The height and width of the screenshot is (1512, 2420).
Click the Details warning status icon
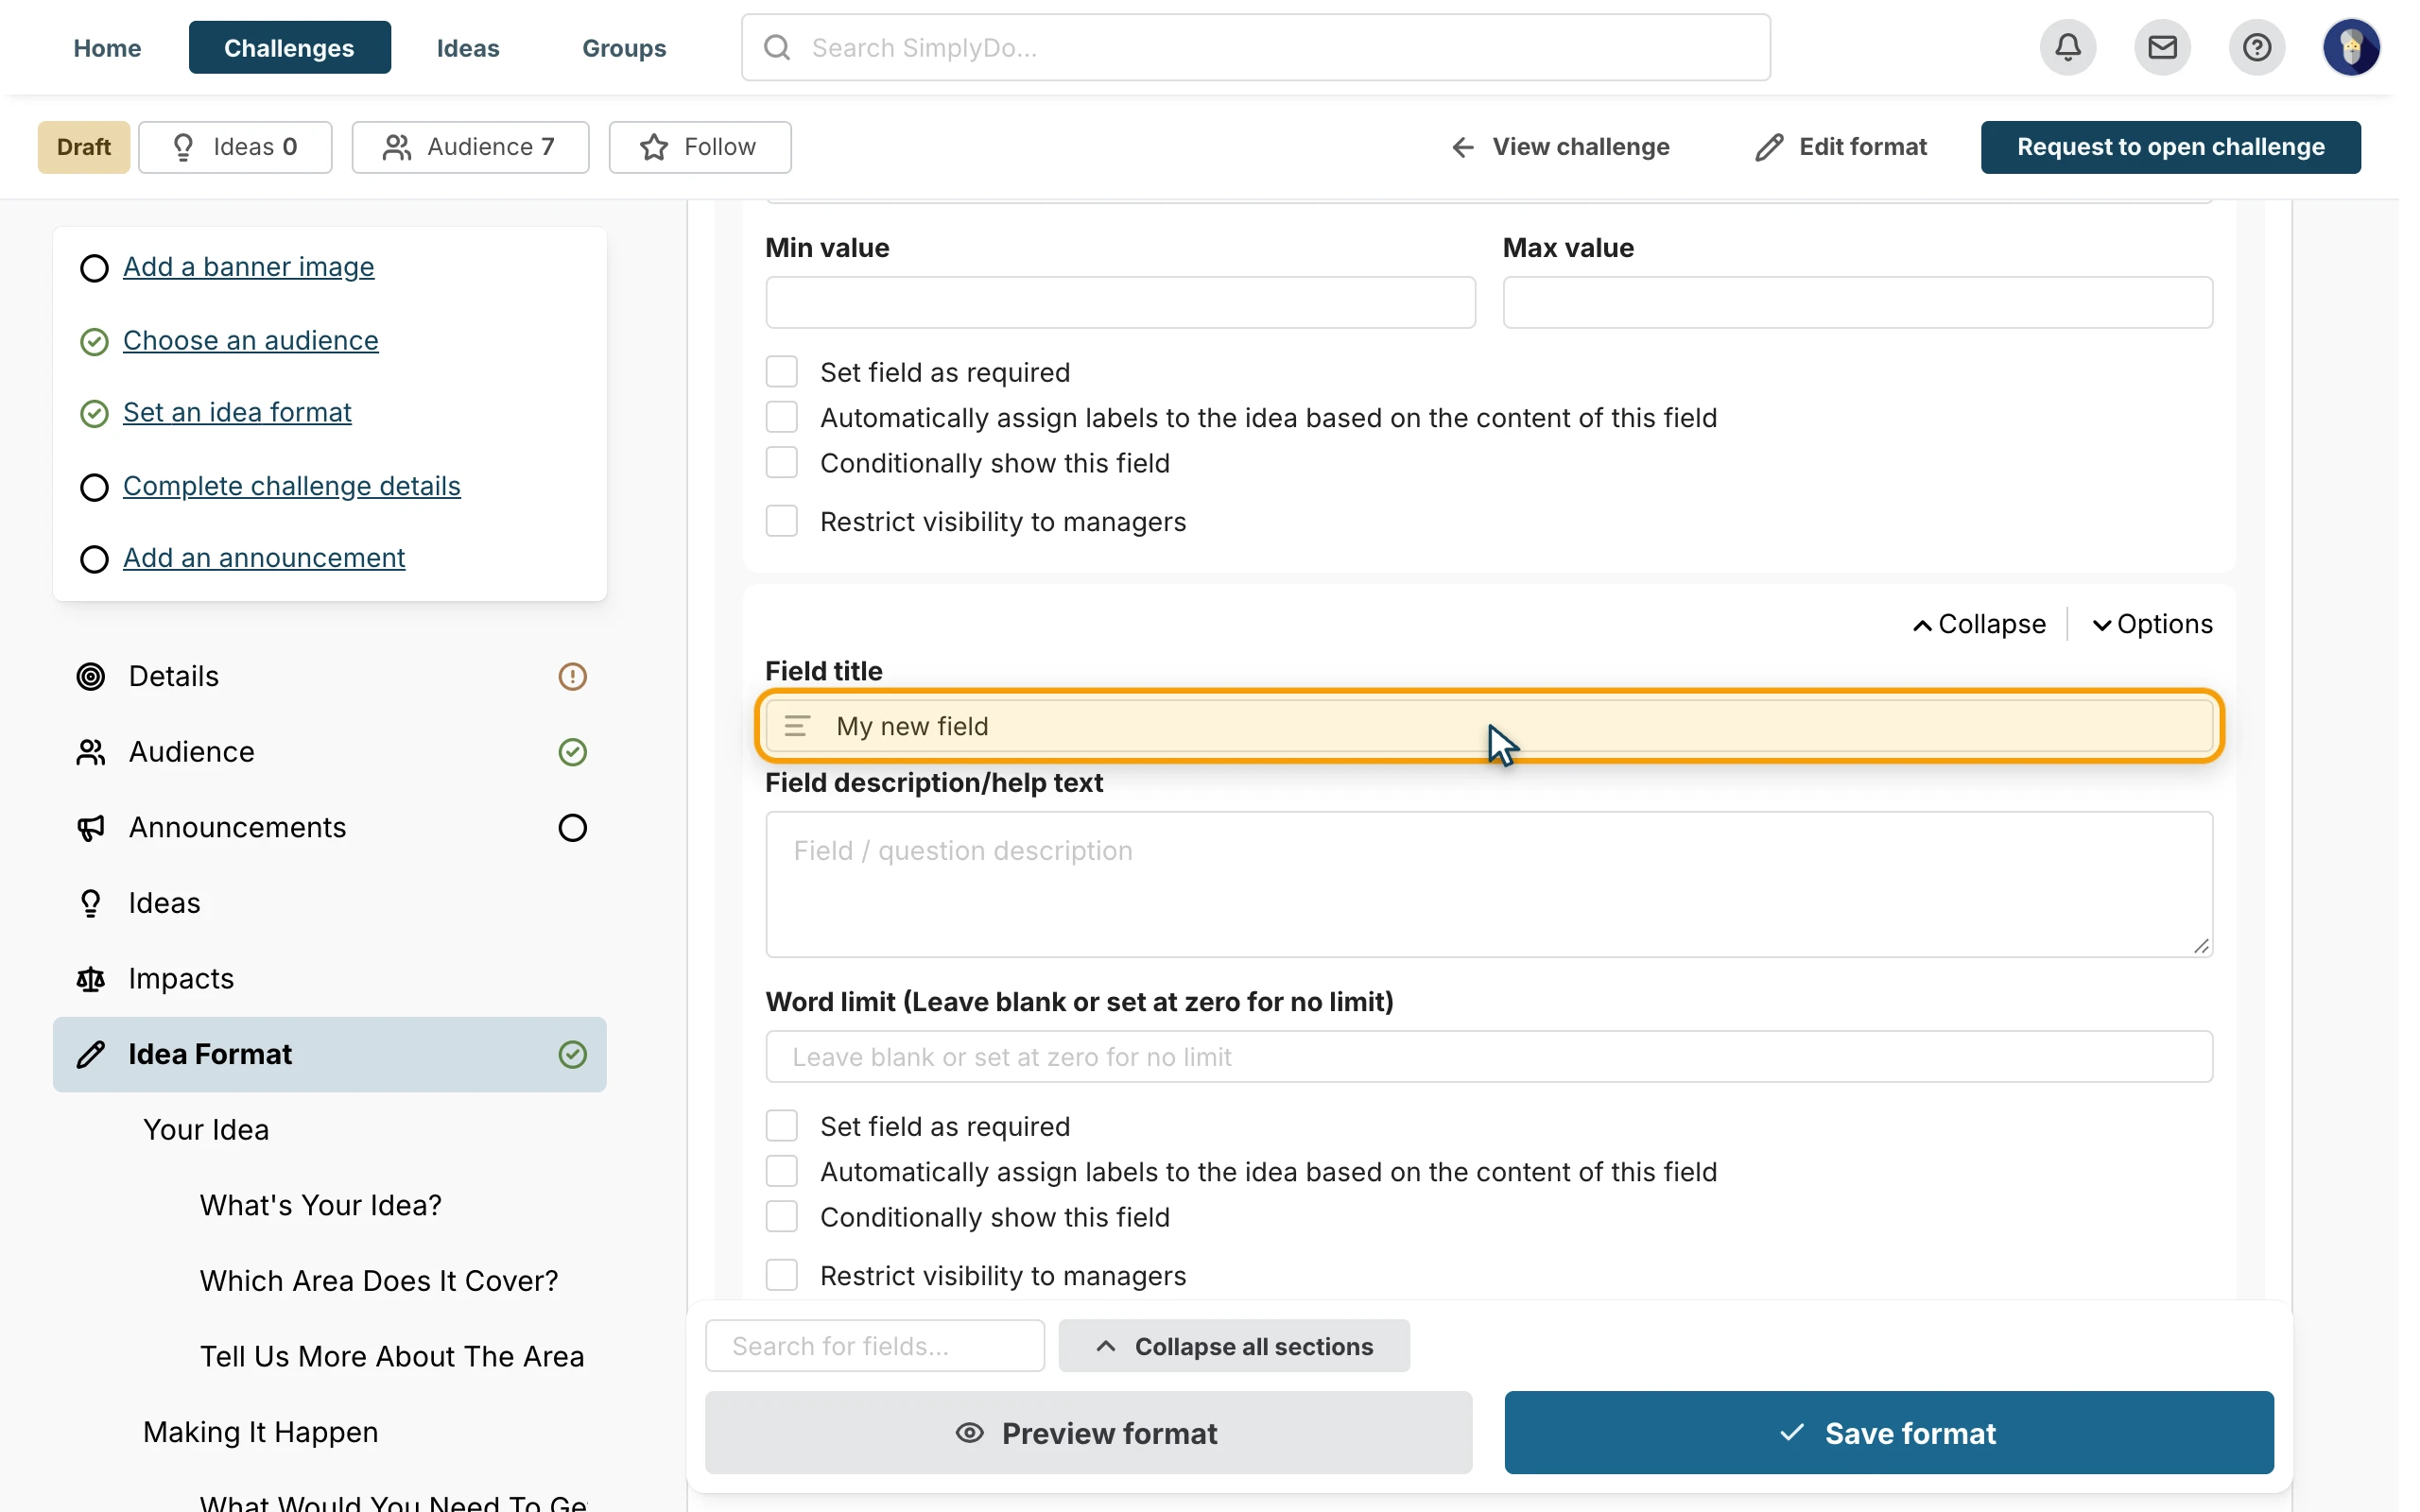coord(572,677)
